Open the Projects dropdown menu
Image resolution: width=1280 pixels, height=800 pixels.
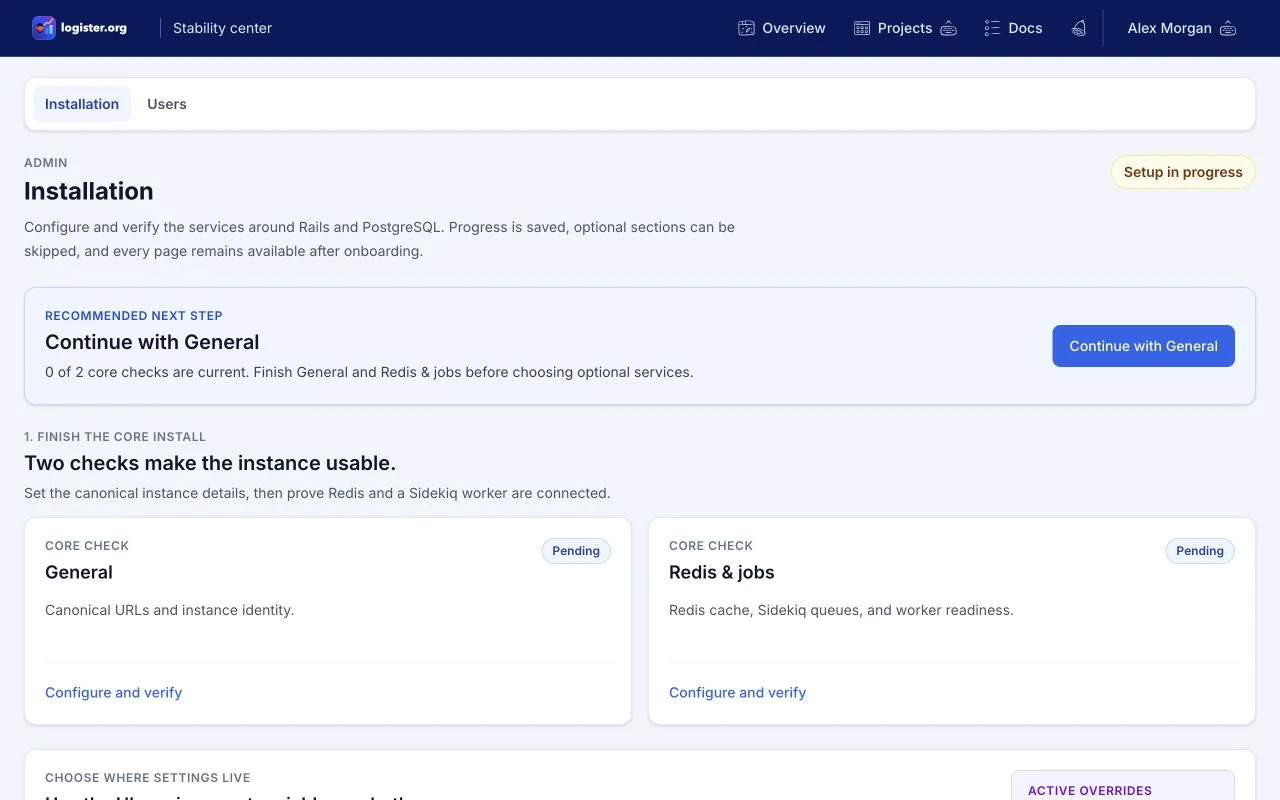[x=905, y=28]
